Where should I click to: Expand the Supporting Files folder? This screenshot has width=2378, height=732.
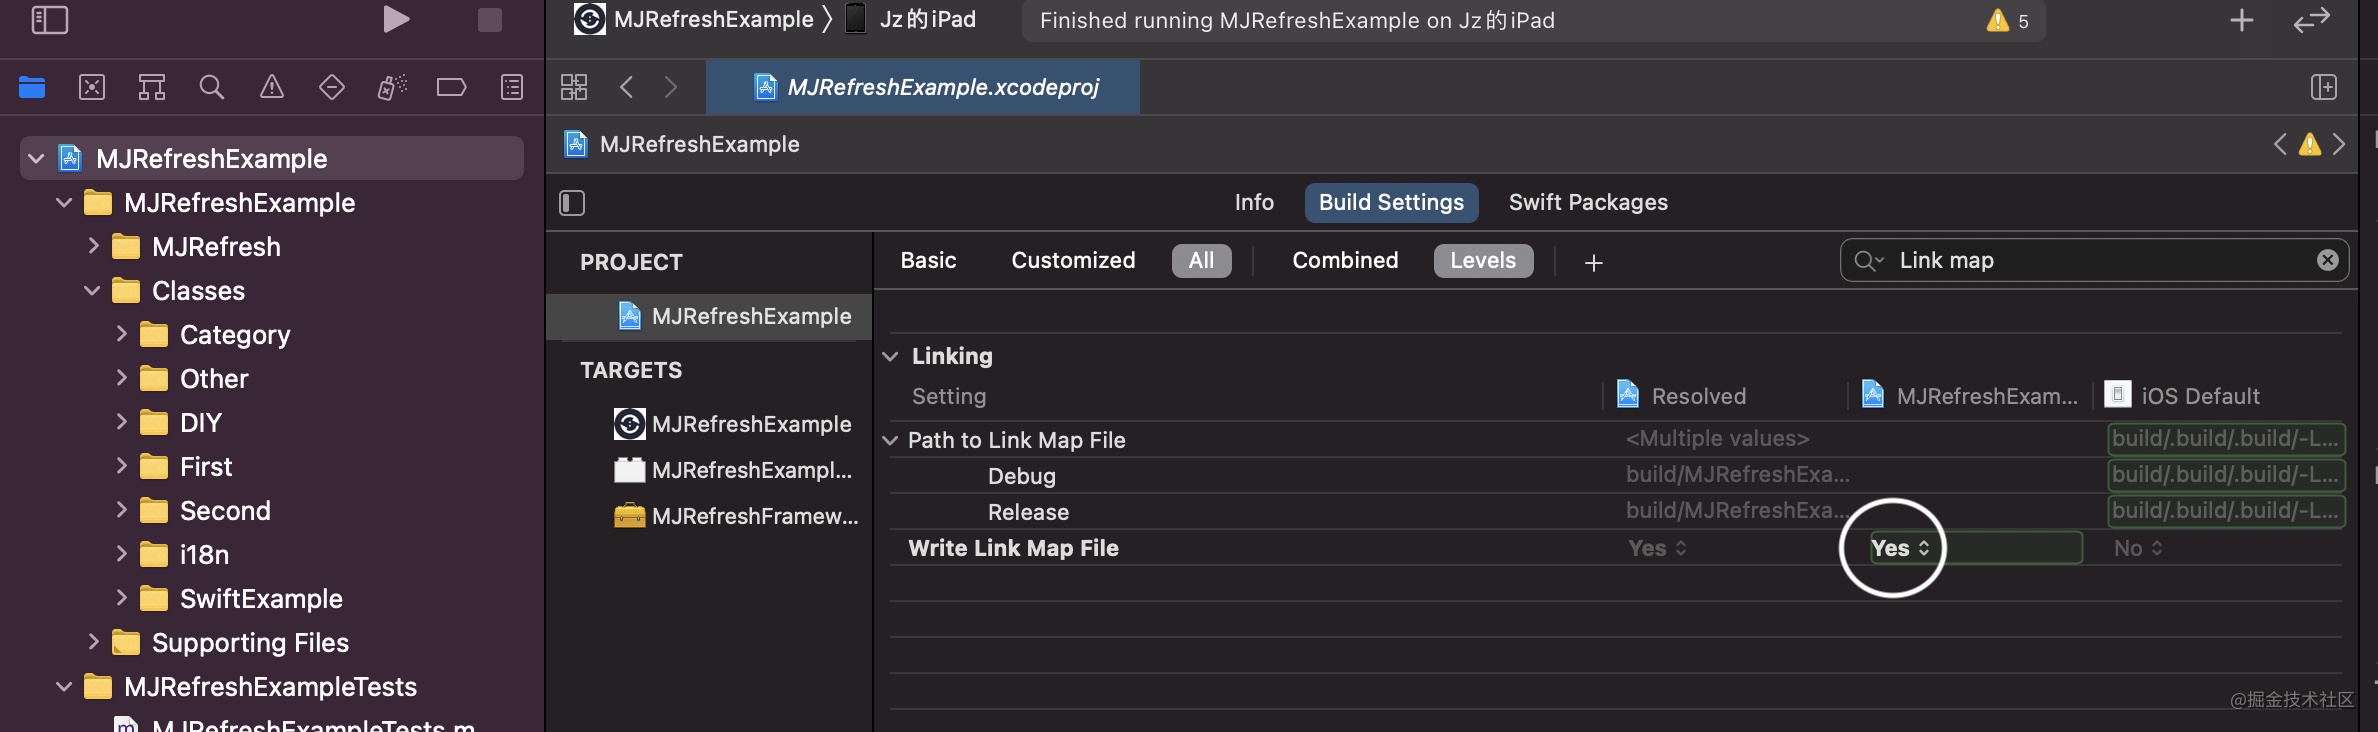pos(93,642)
